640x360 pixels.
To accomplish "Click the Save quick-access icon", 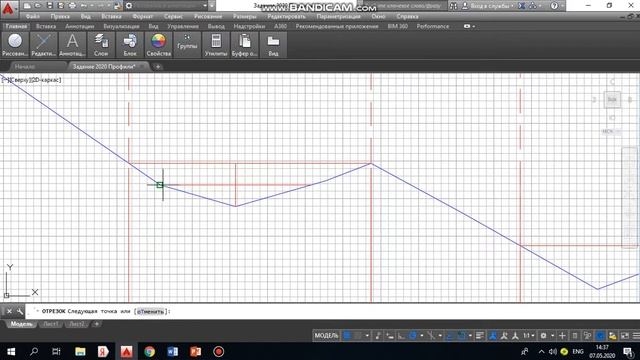I will (49, 6).
